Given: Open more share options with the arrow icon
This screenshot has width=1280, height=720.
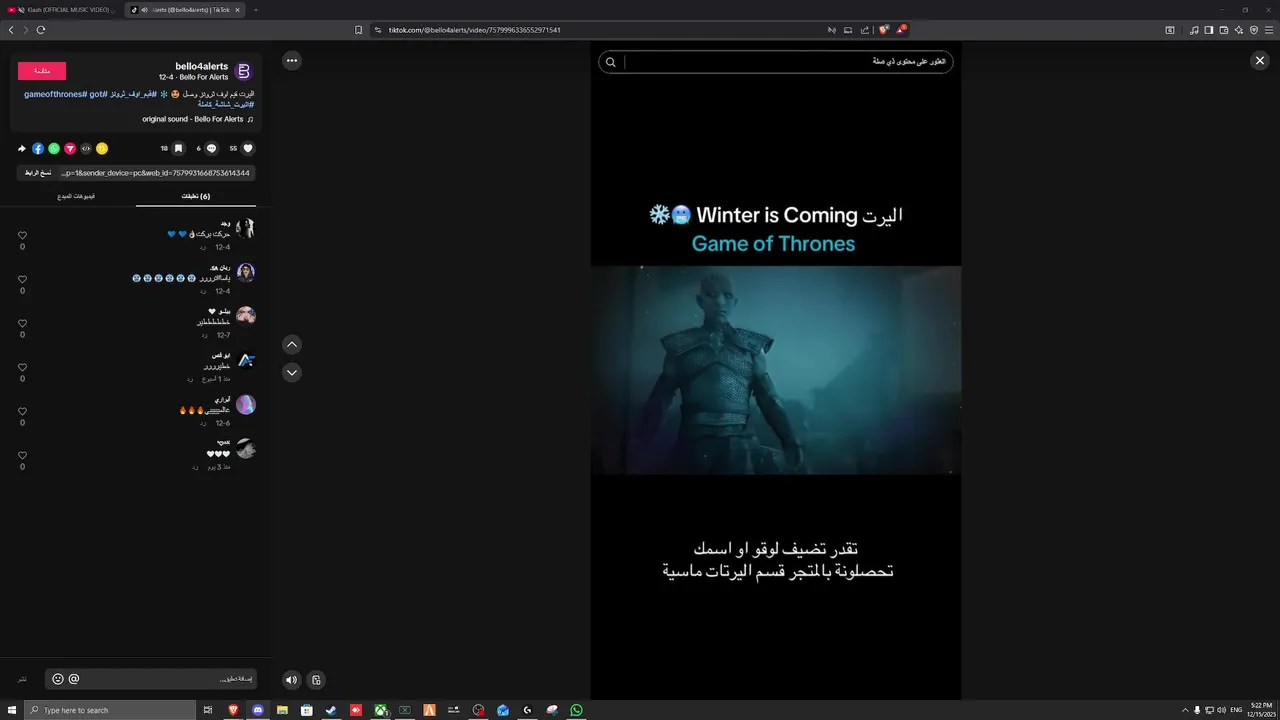Looking at the screenshot, I should [22, 148].
